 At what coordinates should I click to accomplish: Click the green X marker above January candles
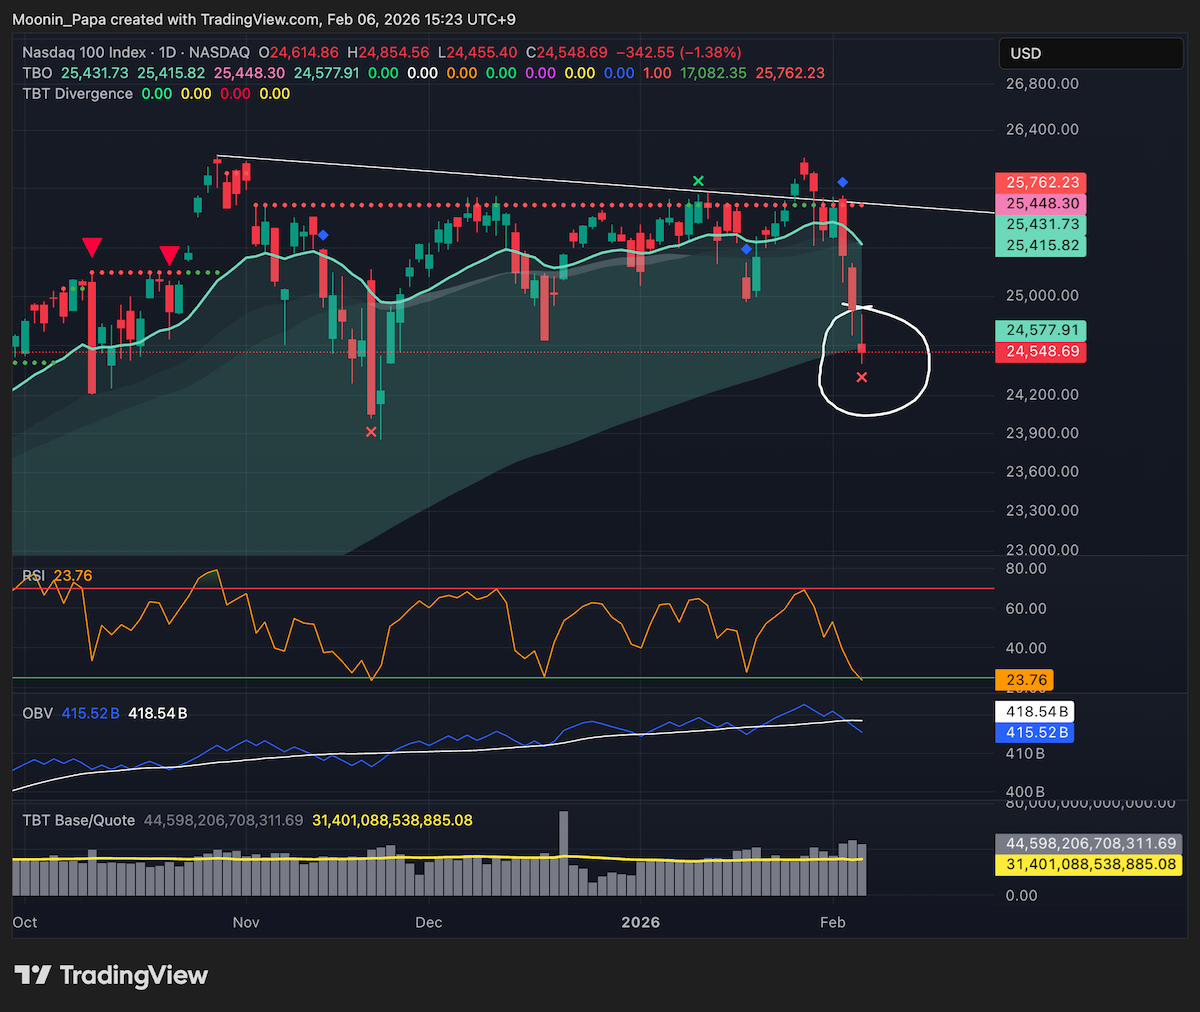699,181
